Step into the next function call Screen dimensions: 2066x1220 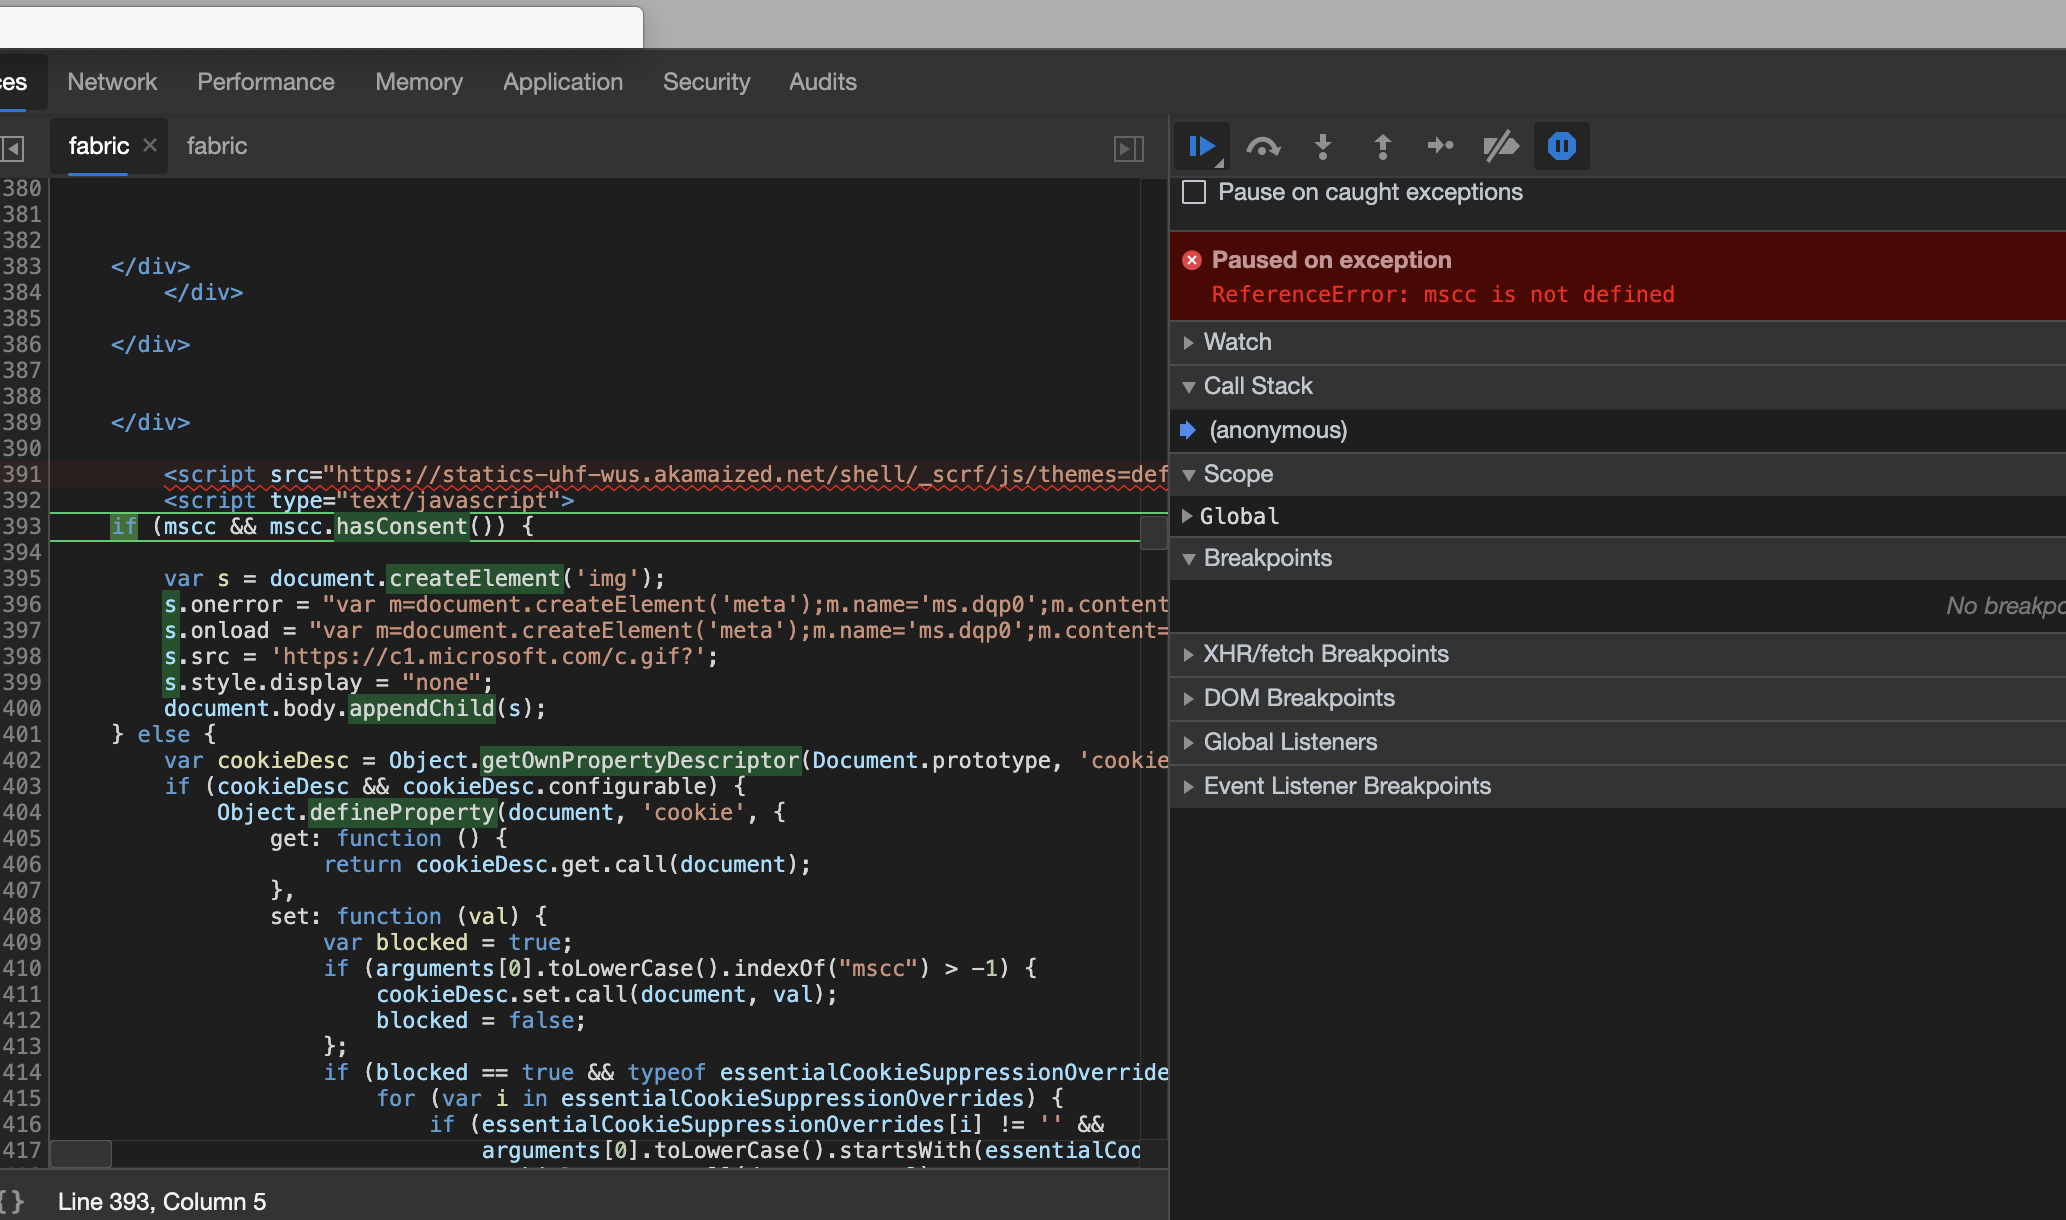[1322, 146]
